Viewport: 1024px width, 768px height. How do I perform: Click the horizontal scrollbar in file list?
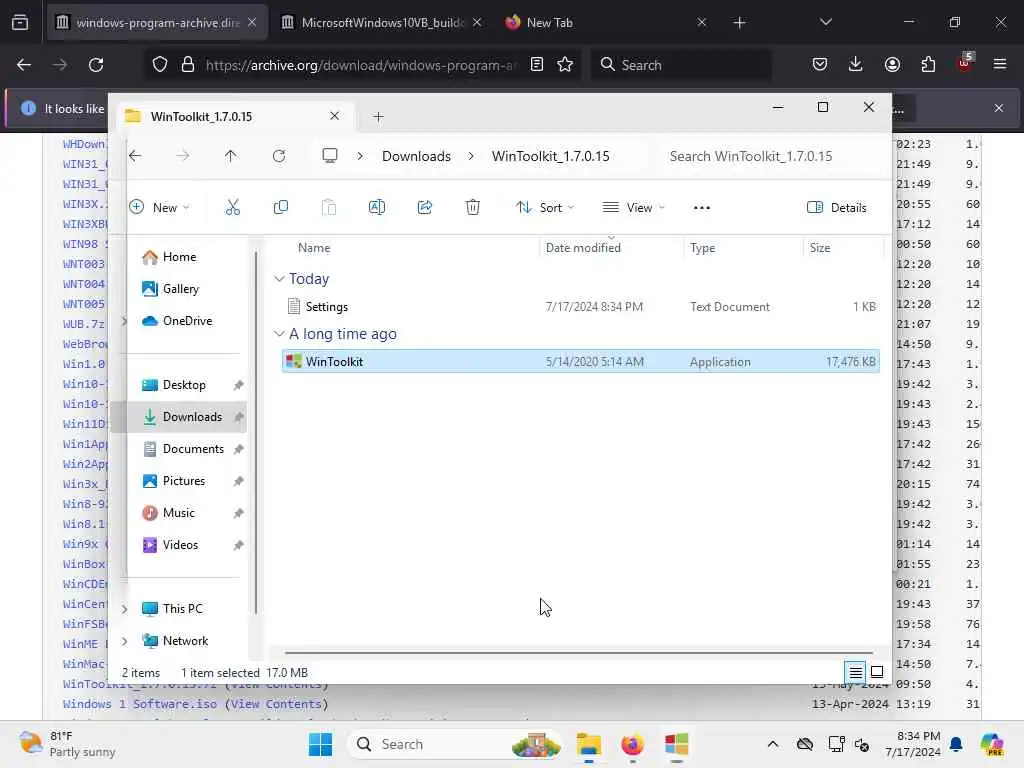tap(579, 652)
